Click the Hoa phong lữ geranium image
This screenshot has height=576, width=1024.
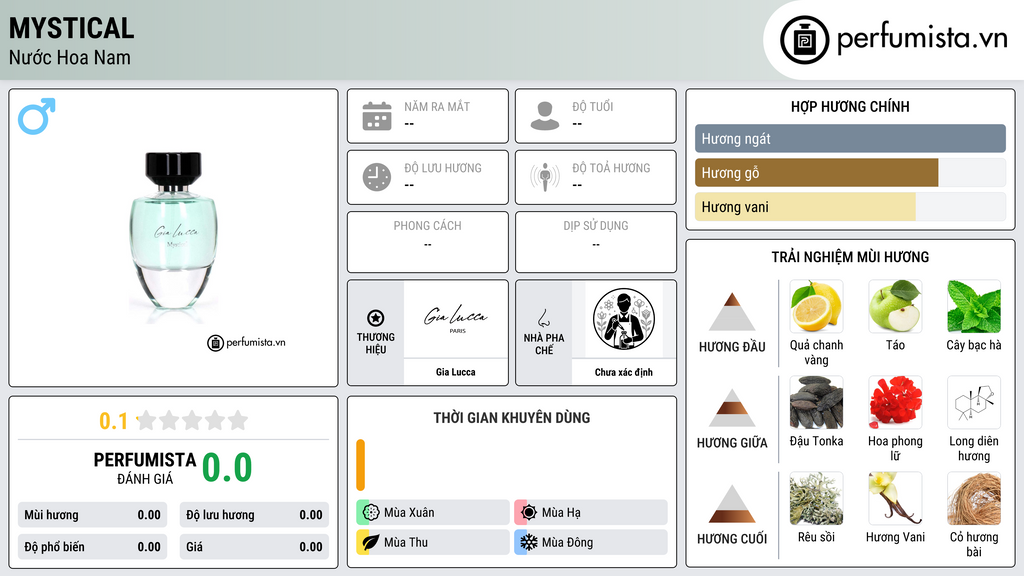tap(895, 402)
